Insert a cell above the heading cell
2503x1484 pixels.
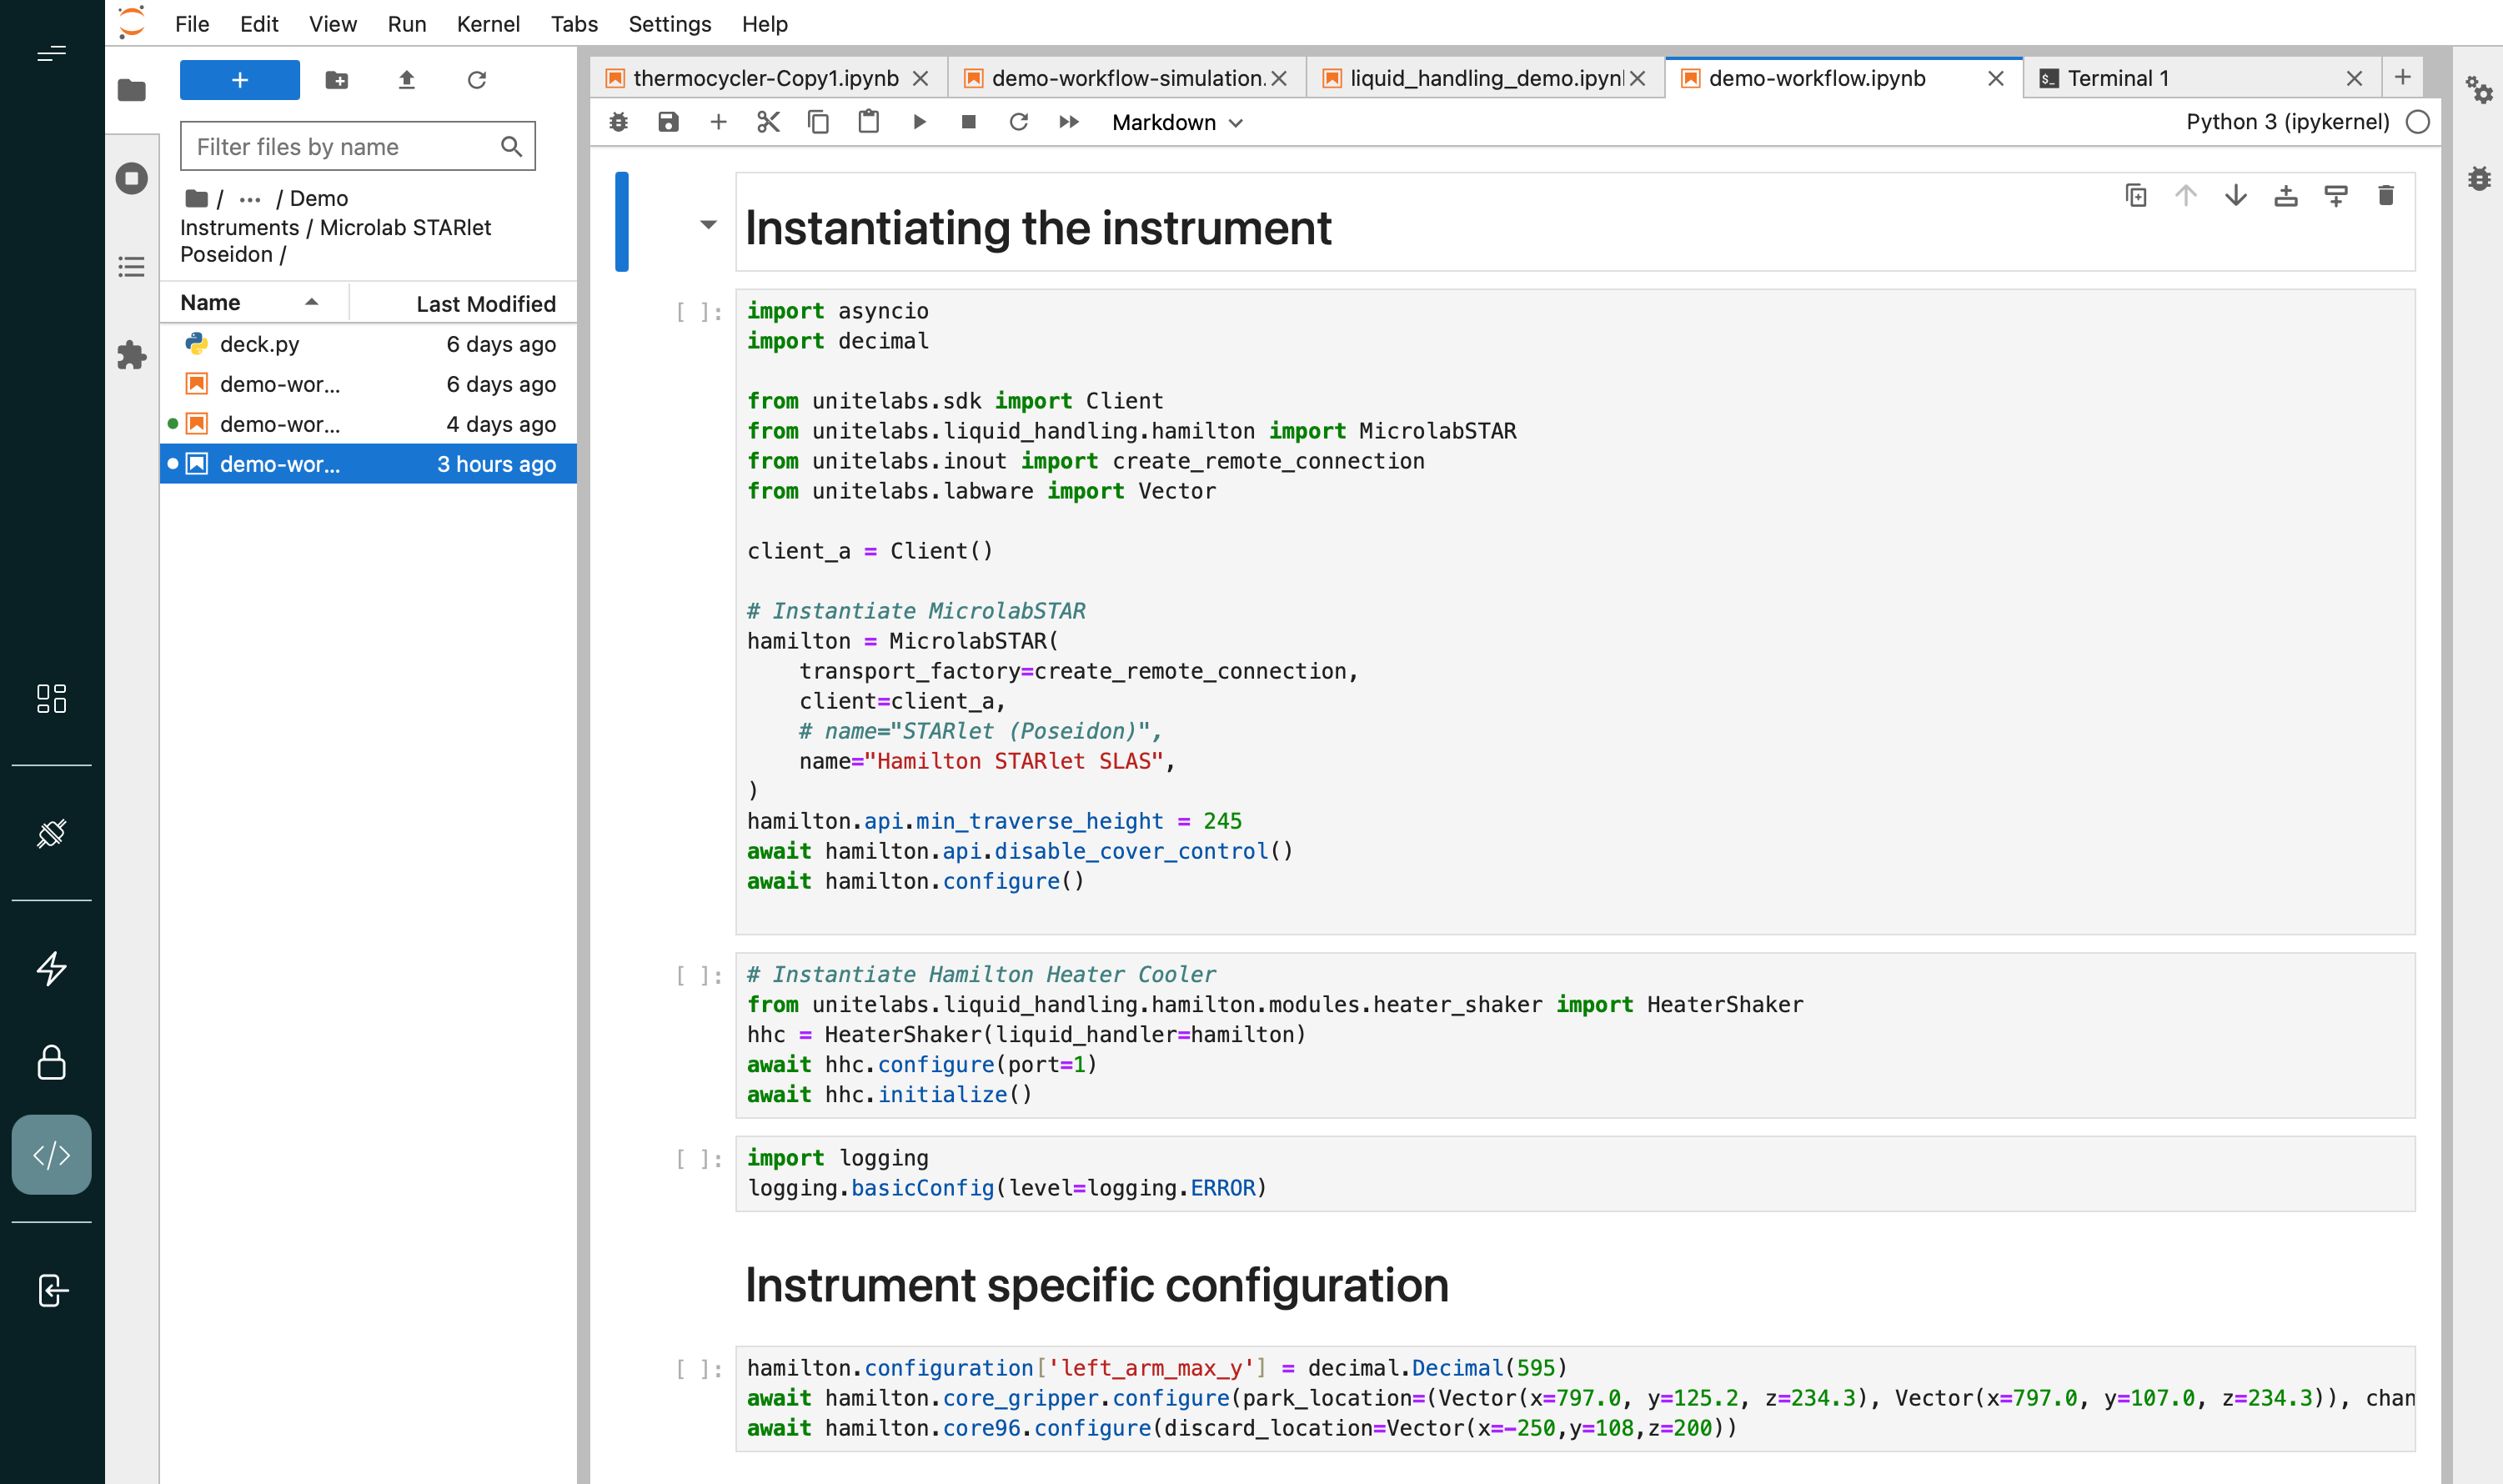tap(2286, 195)
